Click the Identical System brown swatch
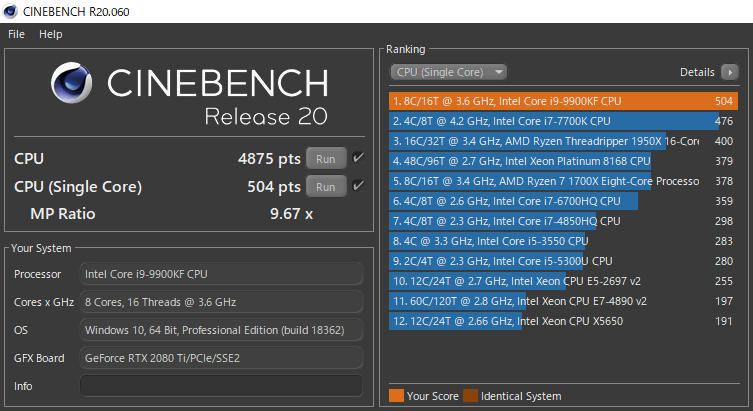753x411 pixels. (x=470, y=396)
